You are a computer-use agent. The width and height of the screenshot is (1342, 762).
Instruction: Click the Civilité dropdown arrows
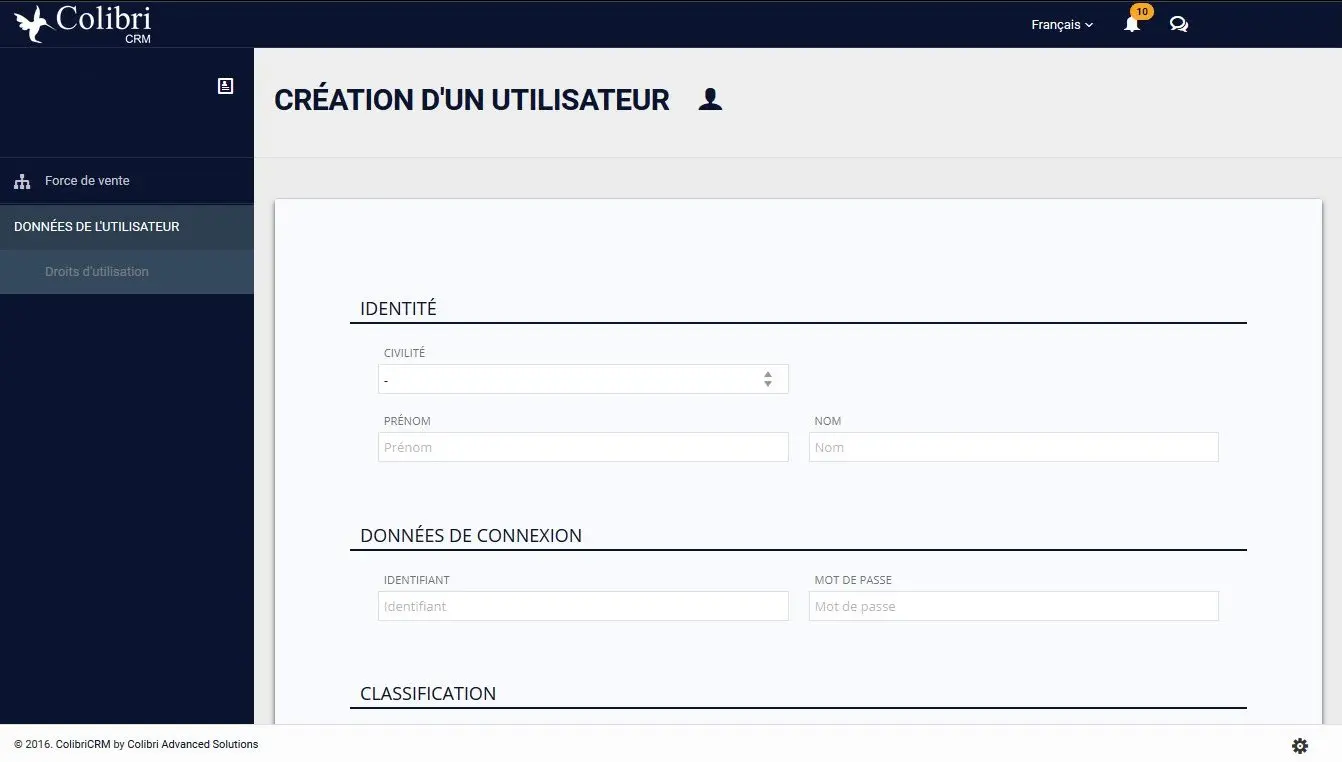pyautogui.click(x=768, y=380)
